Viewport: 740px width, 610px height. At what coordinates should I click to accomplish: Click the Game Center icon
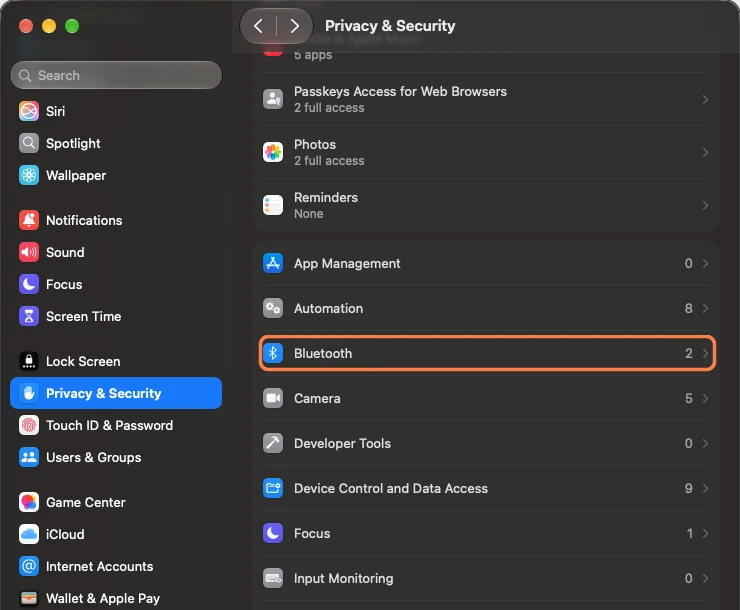pyautogui.click(x=29, y=502)
